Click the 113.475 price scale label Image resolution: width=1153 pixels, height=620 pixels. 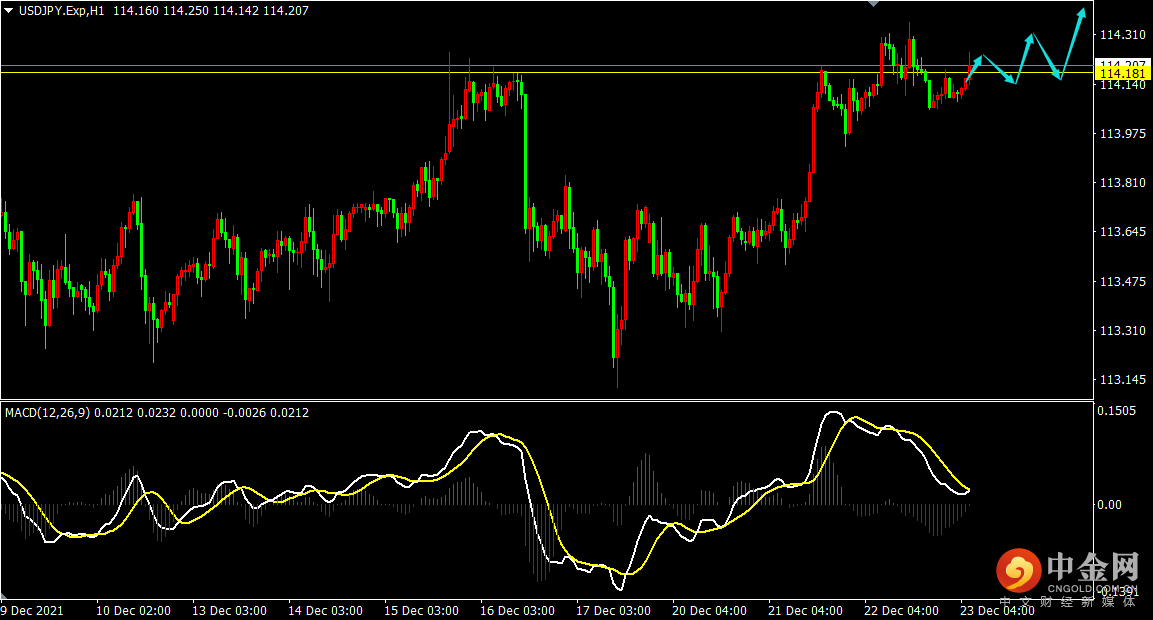coord(1122,281)
